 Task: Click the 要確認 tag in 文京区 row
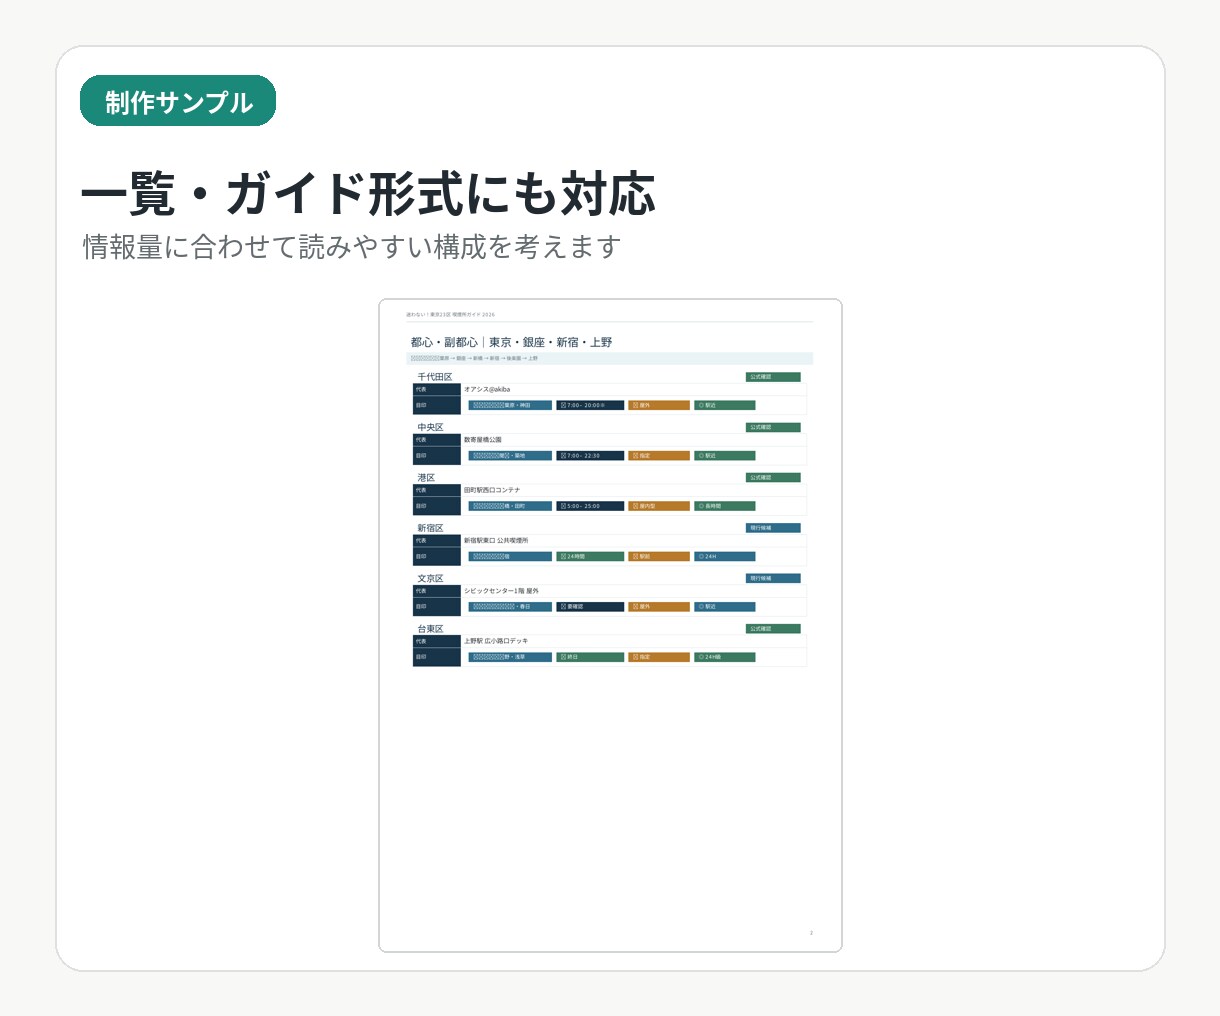590,606
